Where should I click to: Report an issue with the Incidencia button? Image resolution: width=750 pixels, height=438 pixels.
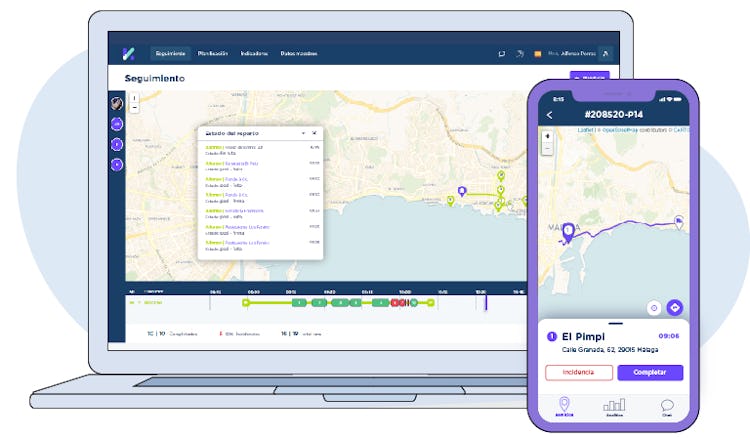click(579, 372)
